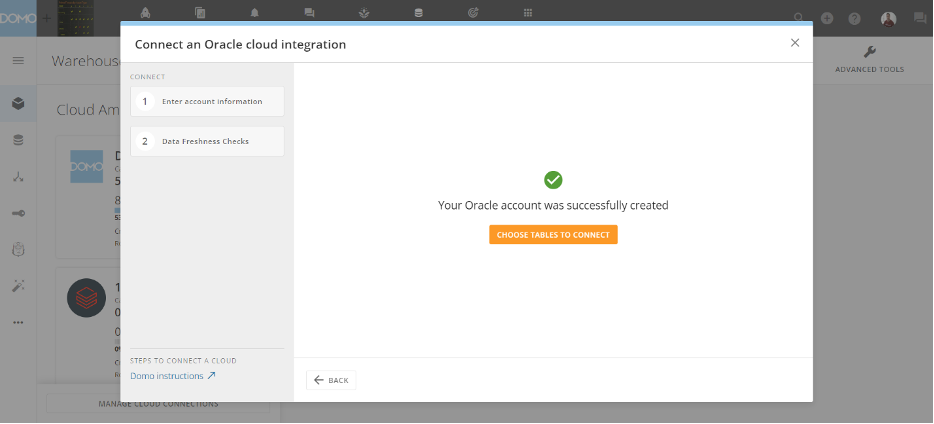Click the 'Steps to connect a cloud' label
Screen dimensions: 934x424
tap(183, 361)
